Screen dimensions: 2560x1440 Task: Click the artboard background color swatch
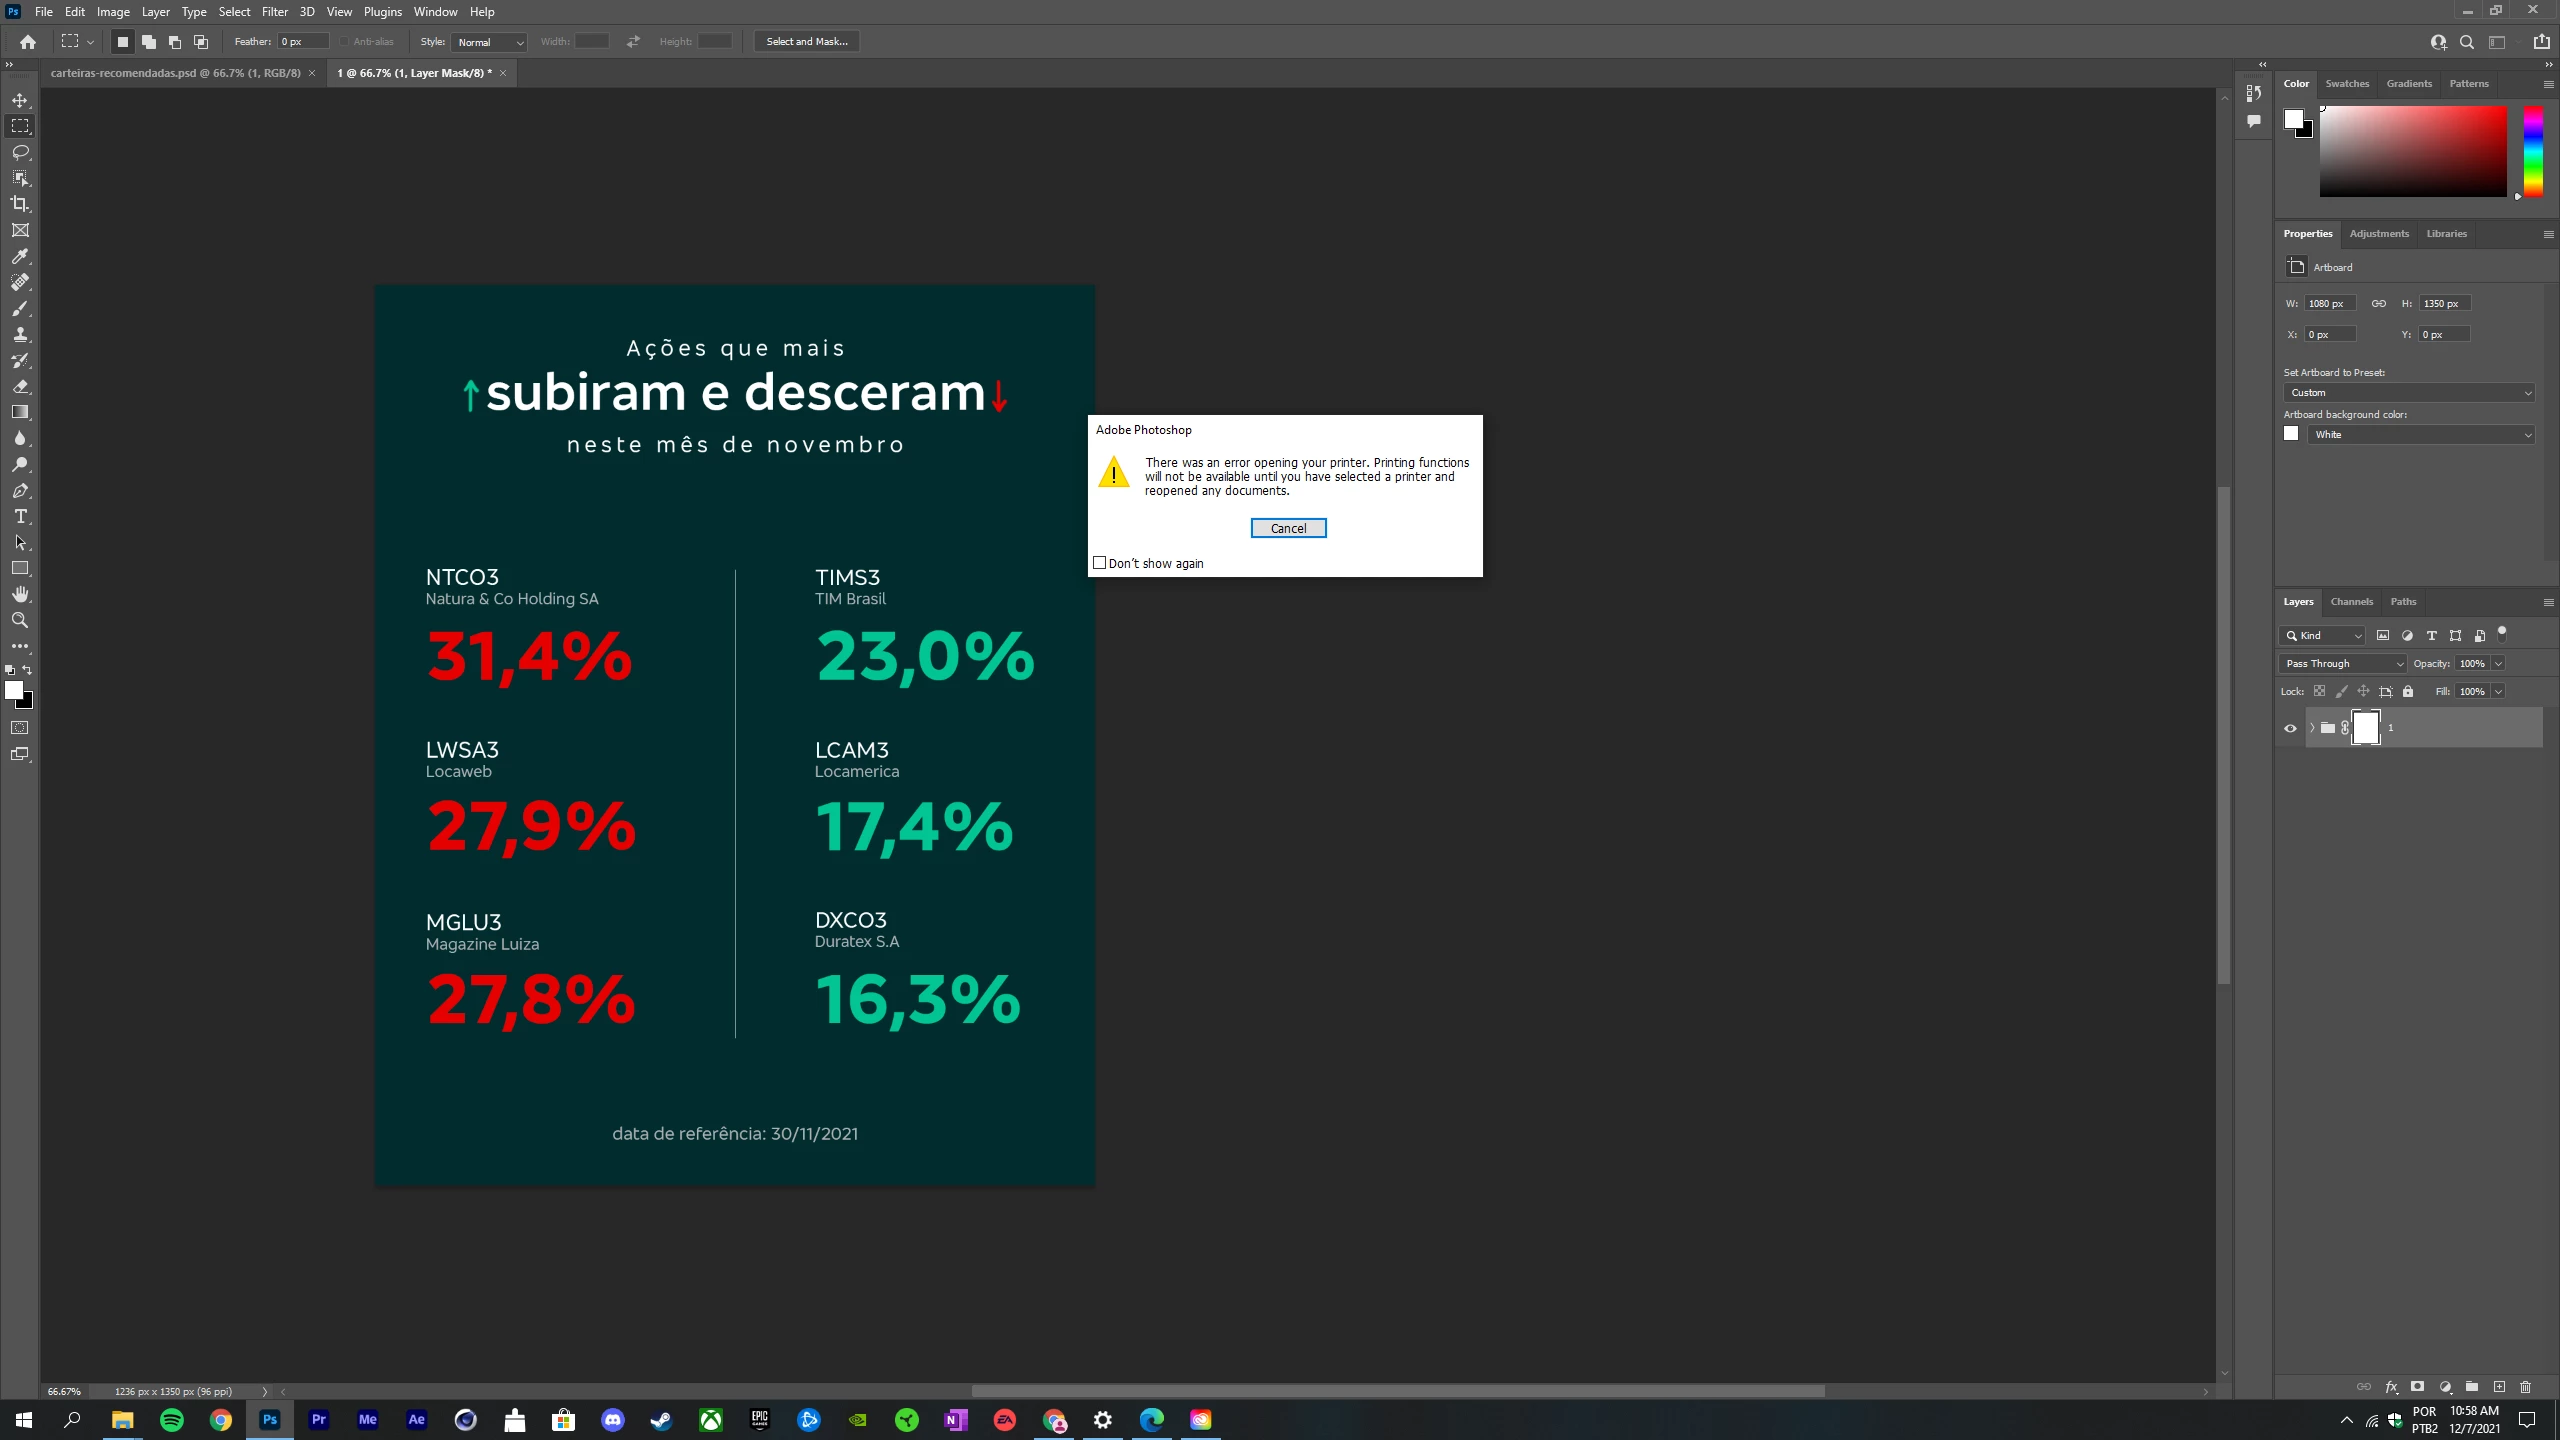[x=2291, y=434]
